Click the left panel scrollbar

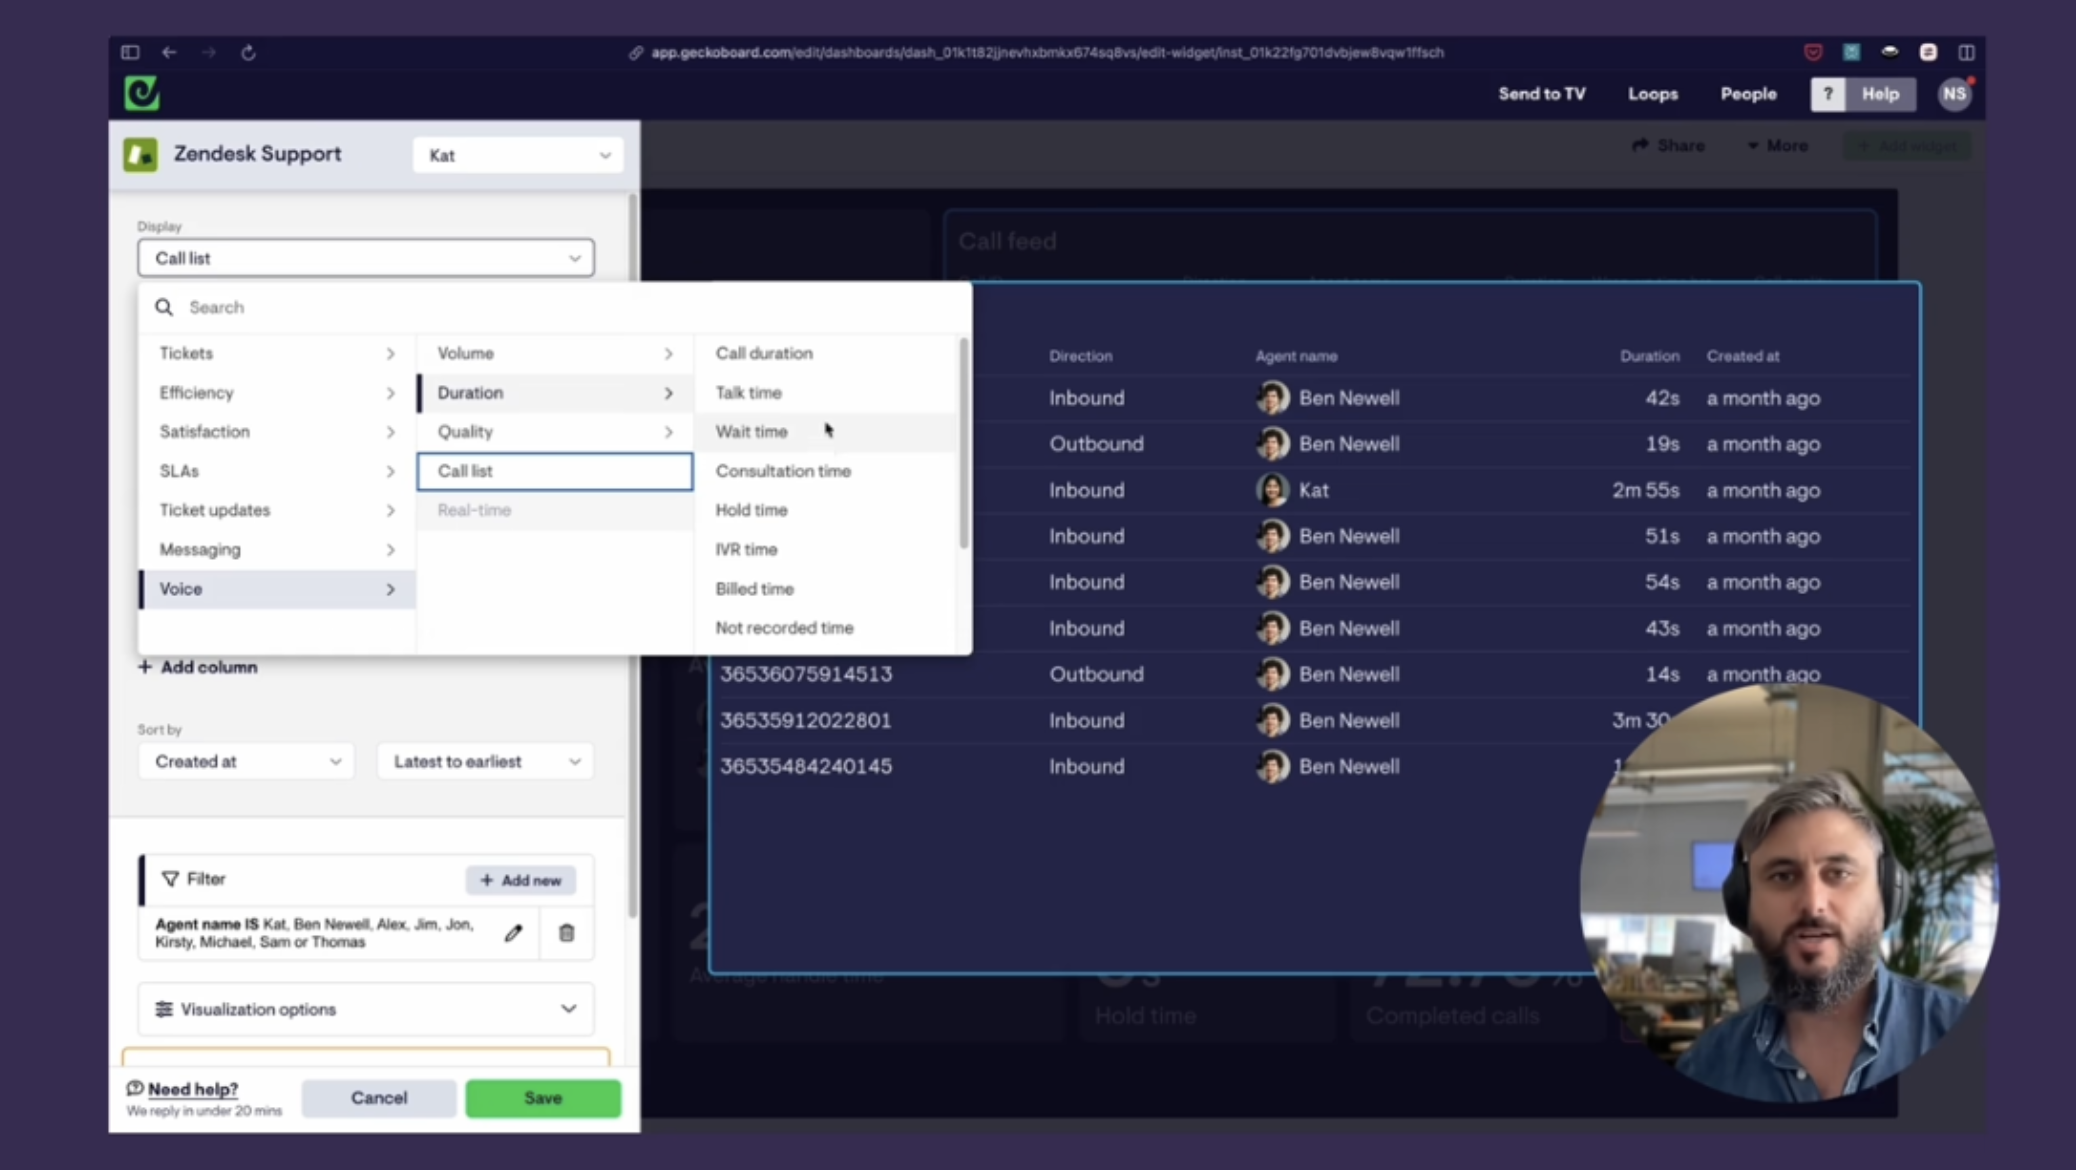(632, 555)
